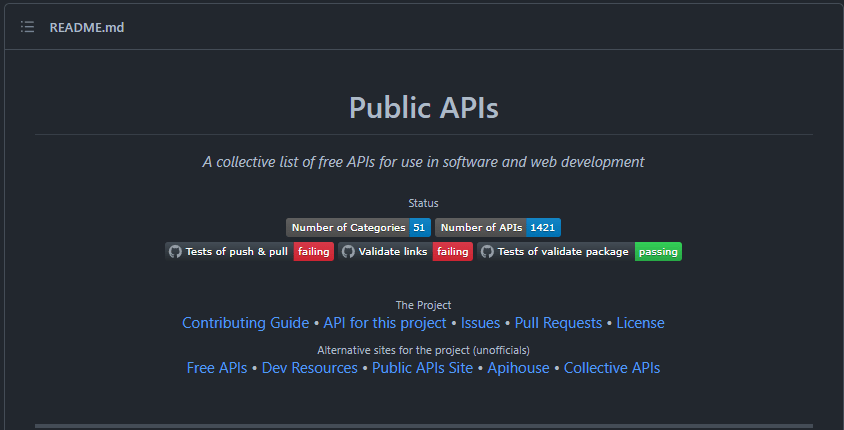Click the red failing status on push & pull
844x430 pixels.
314,251
